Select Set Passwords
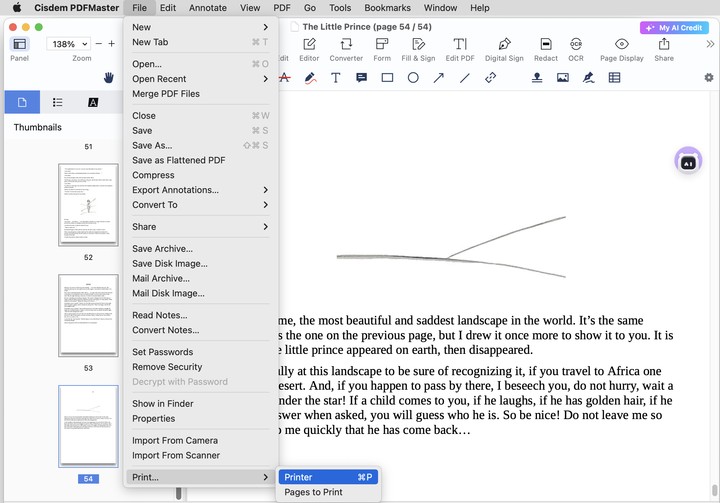 (x=201, y=351)
